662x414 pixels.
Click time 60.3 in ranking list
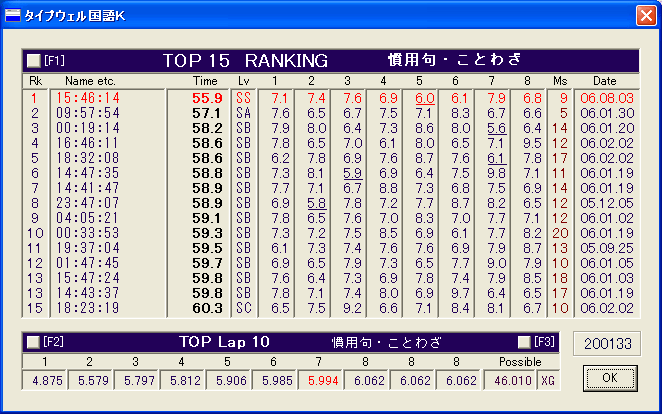207,308
